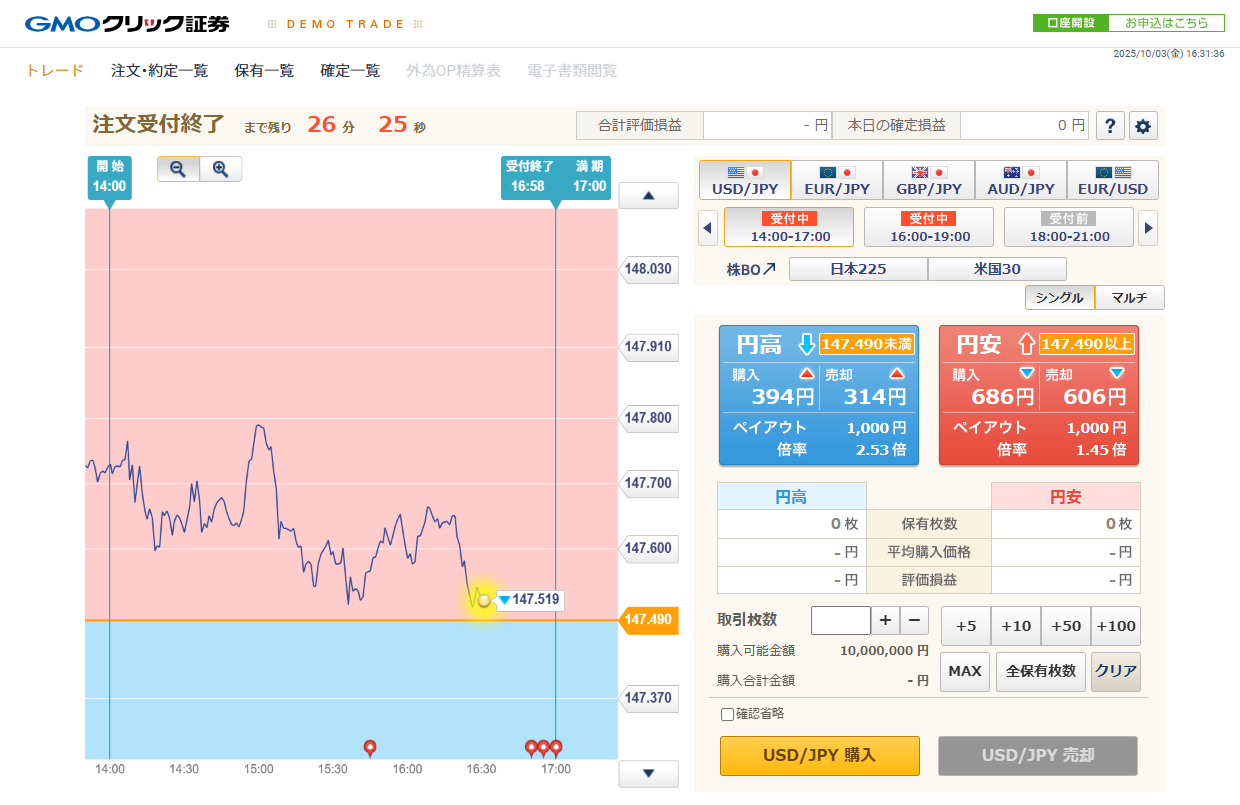This screenshot has height=805, width=1240.
Task: Select the blue 円高 option panel
Action: 819,395
